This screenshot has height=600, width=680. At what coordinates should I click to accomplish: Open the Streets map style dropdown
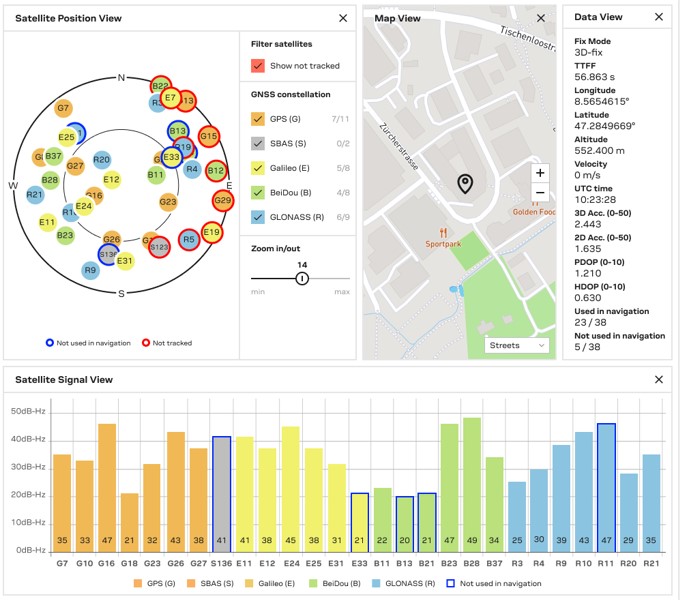tap(517, 345)
